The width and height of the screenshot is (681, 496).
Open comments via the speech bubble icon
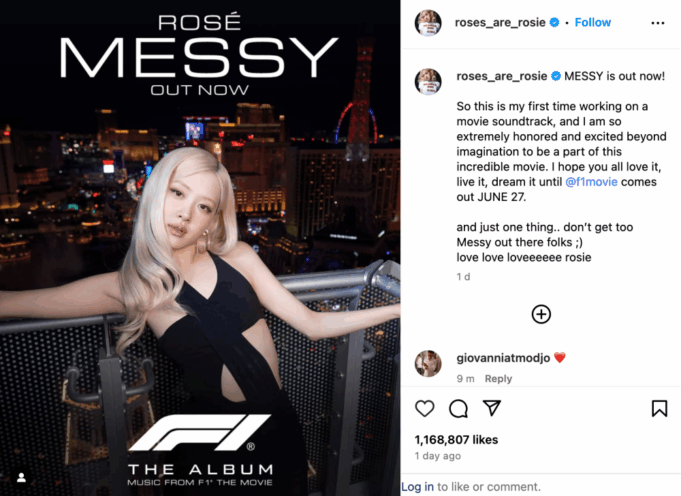point(458,409)
